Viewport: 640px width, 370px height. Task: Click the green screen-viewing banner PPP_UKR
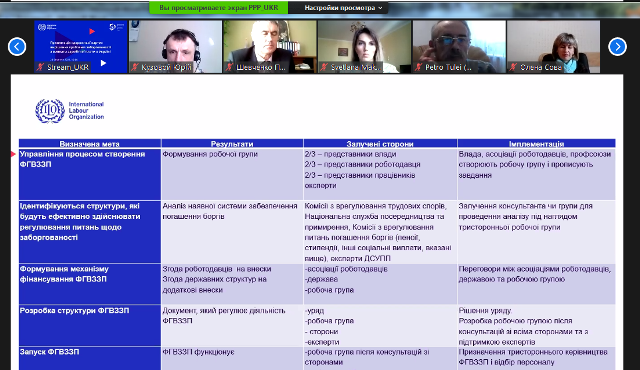[219, 8]
